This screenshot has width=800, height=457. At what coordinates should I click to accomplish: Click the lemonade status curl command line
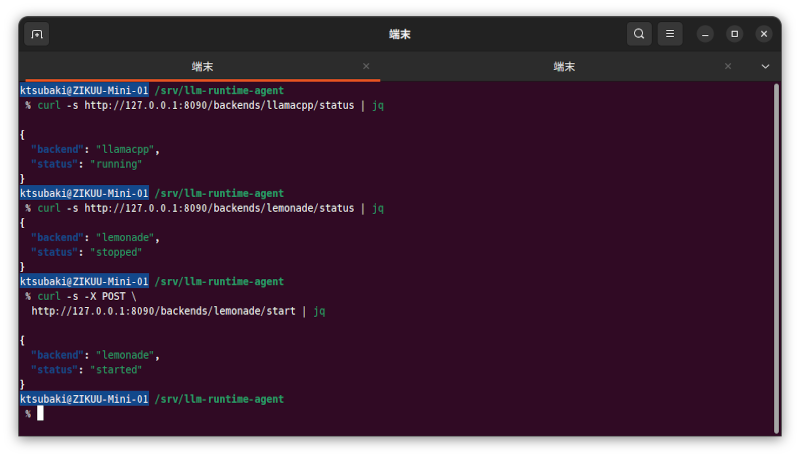click(x=205, y=208)
